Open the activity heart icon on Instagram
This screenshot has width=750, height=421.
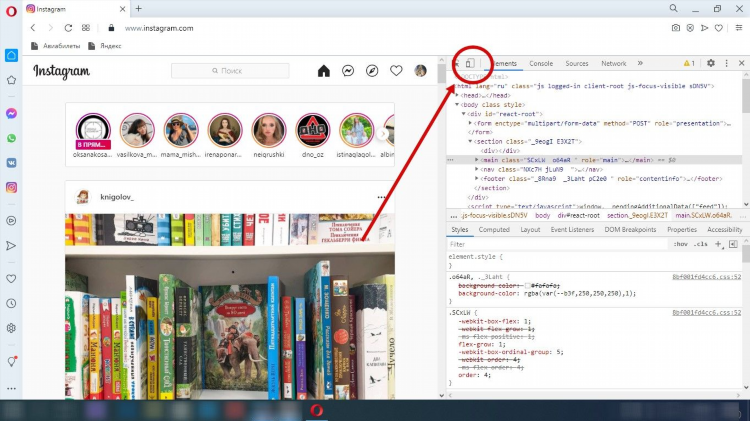click(x=396, y=71)
